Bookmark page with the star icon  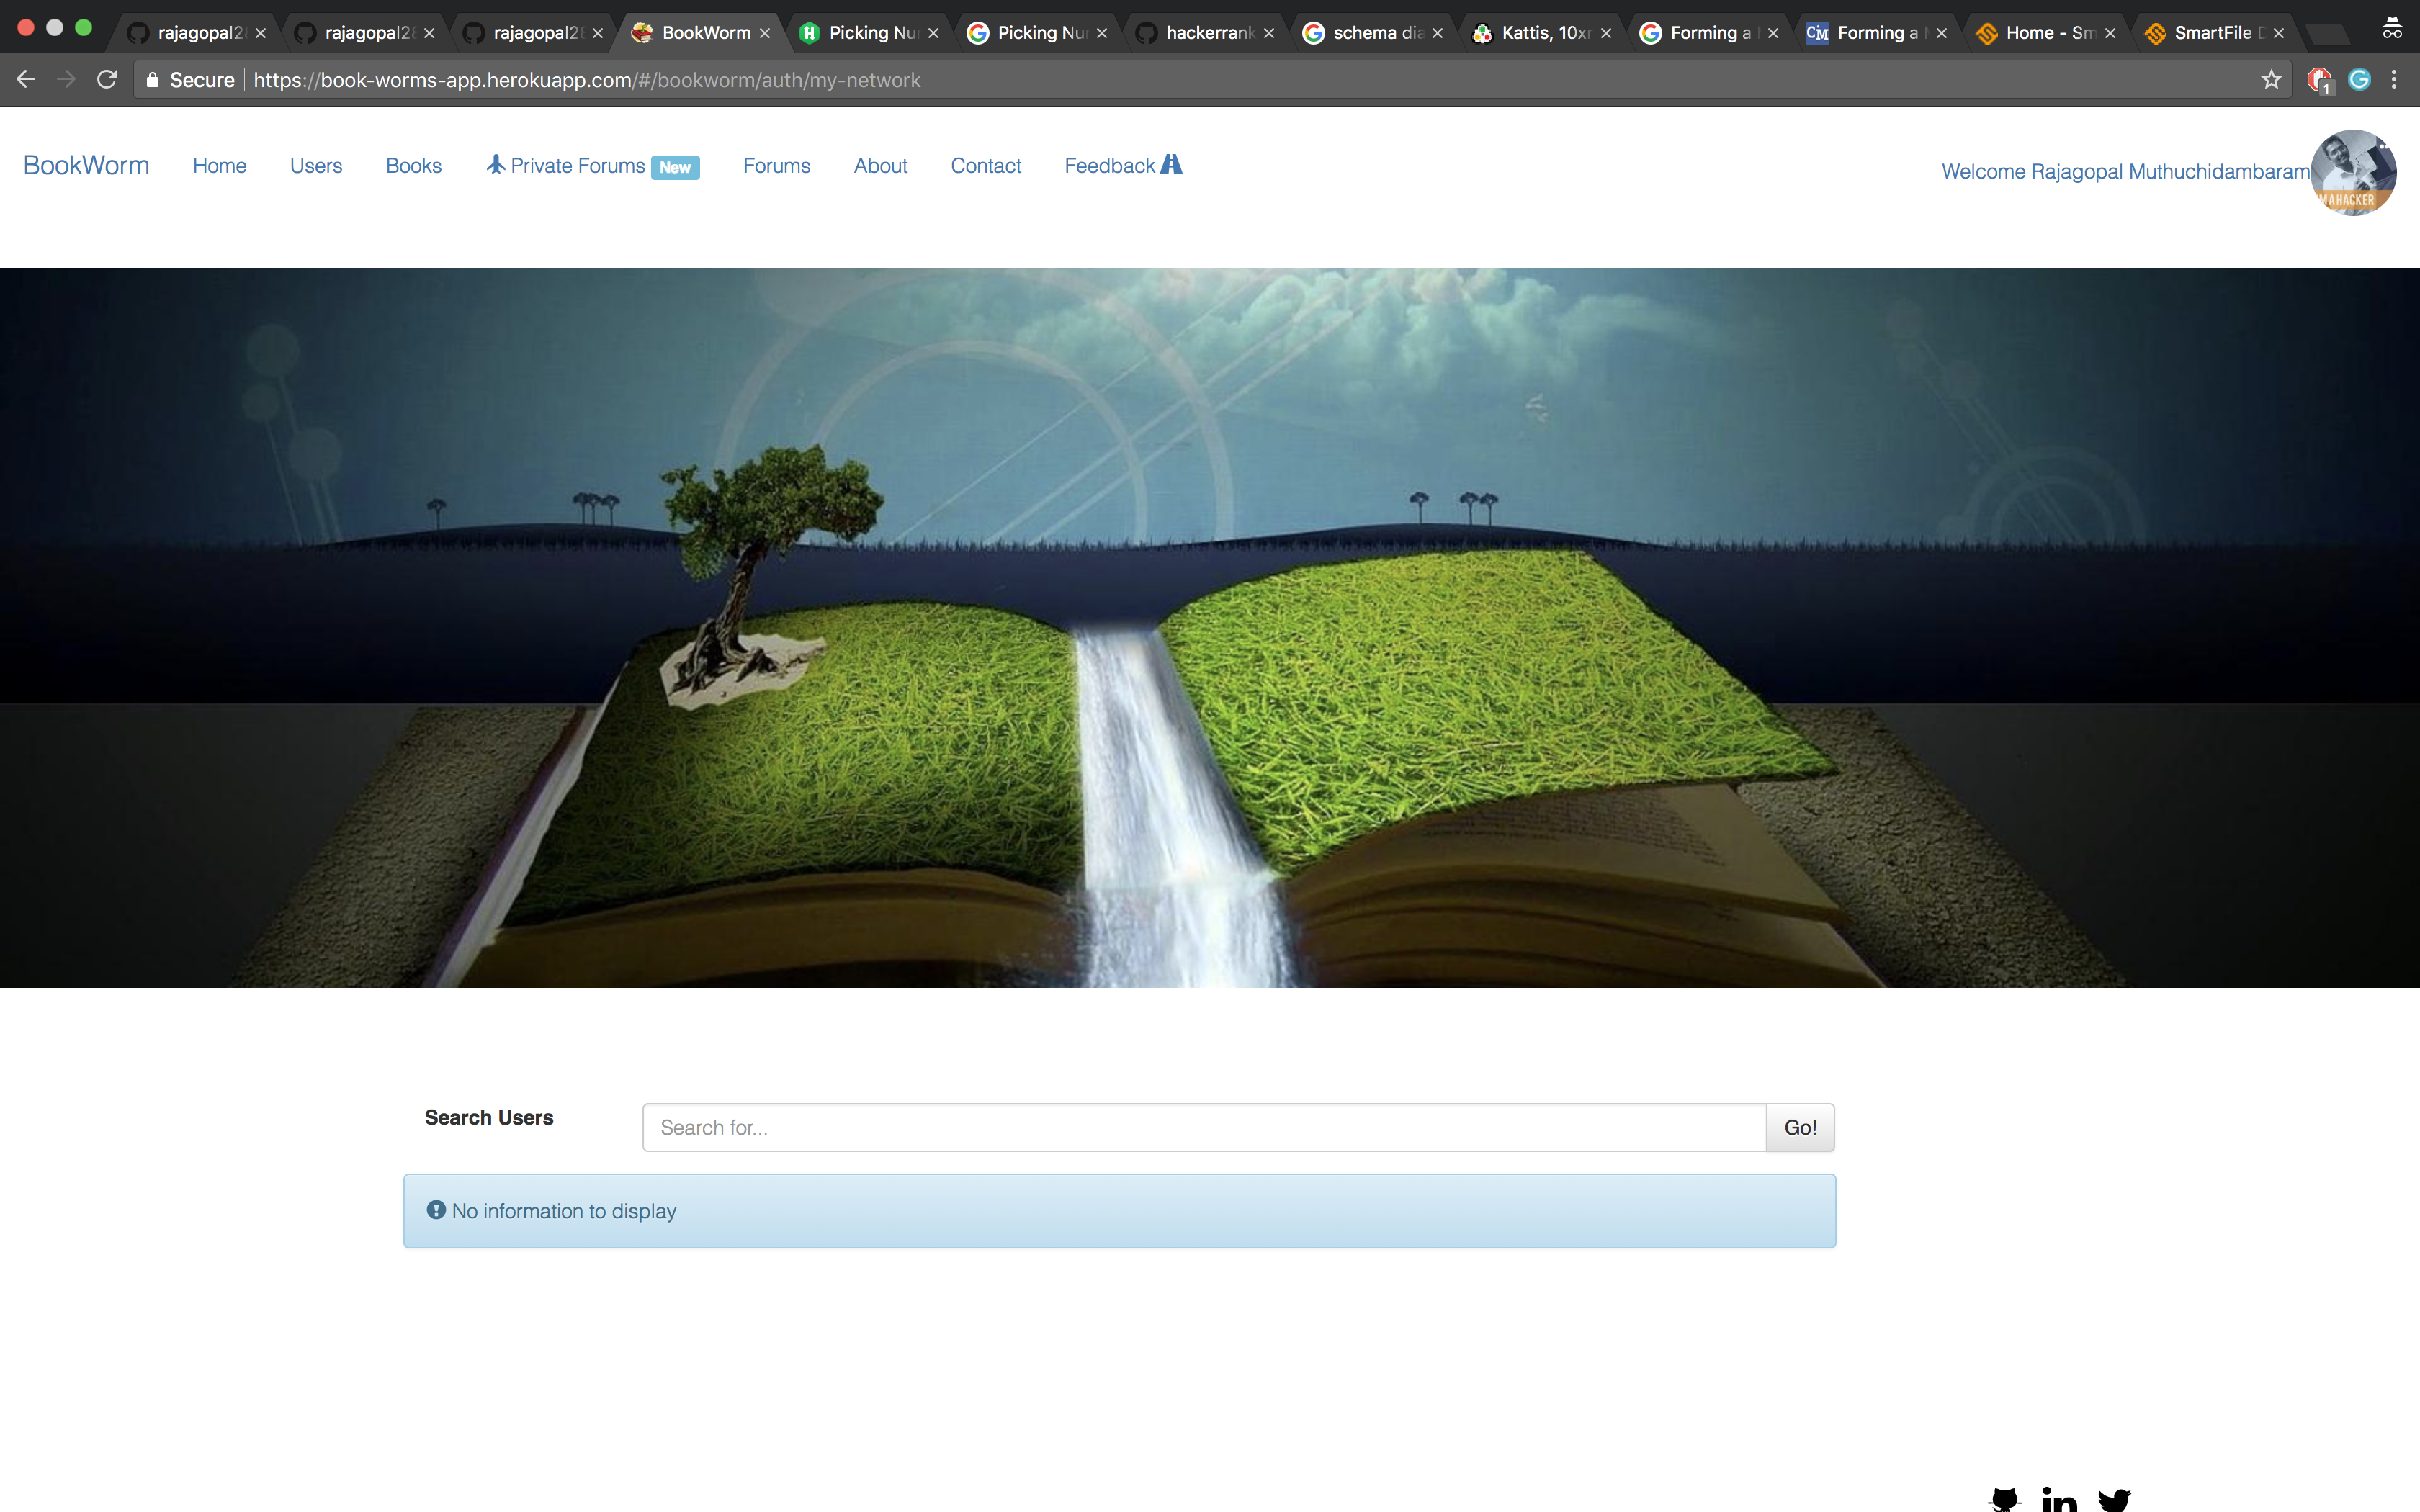coord(2271,80)
